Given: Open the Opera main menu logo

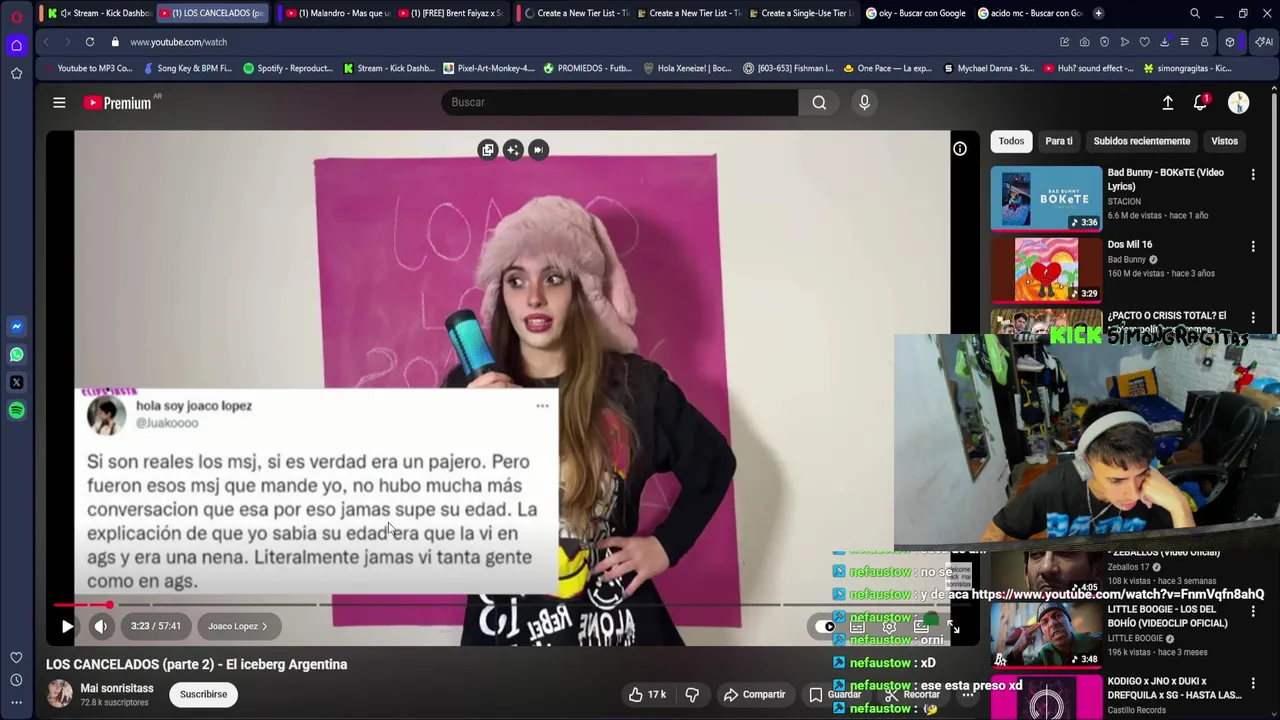Looking at the screenshot, I should [x=16, y=15].
